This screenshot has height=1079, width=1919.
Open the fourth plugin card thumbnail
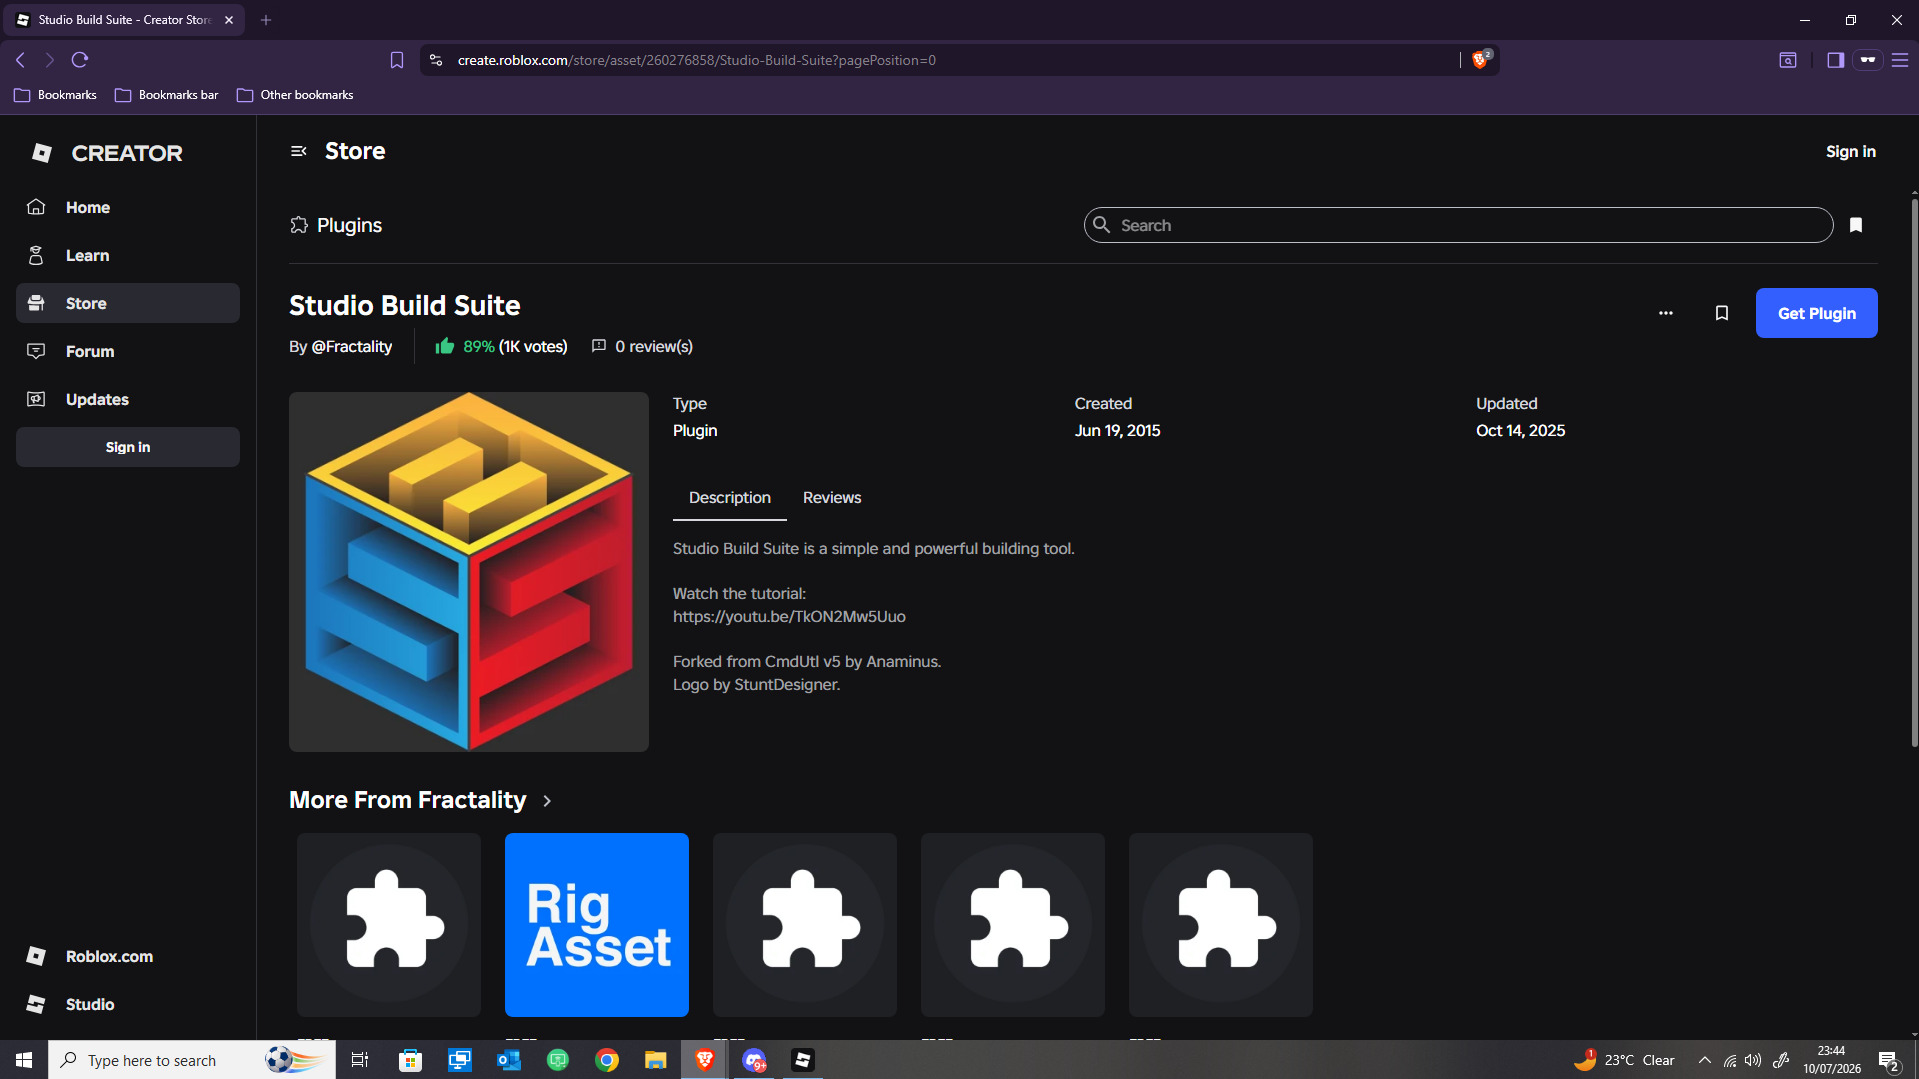pos(1013,925)
